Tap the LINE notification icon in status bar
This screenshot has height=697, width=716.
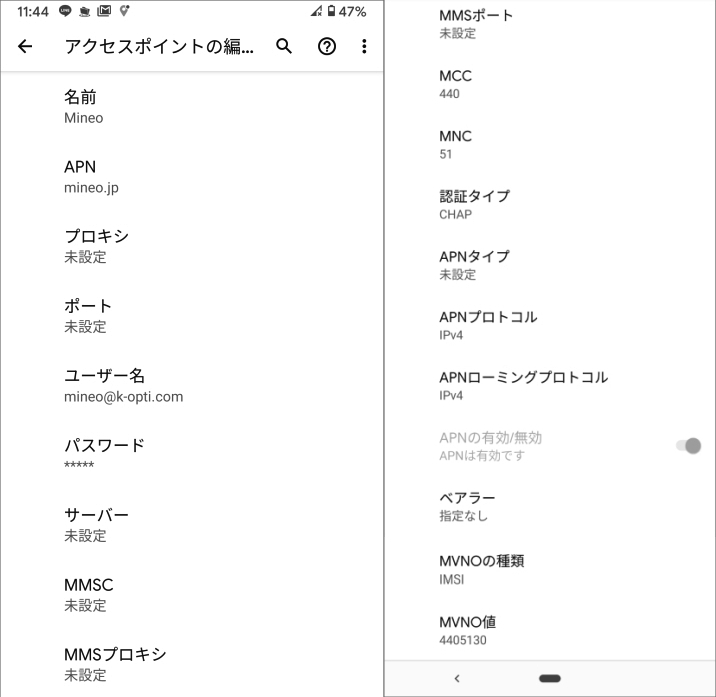(65, 11)
